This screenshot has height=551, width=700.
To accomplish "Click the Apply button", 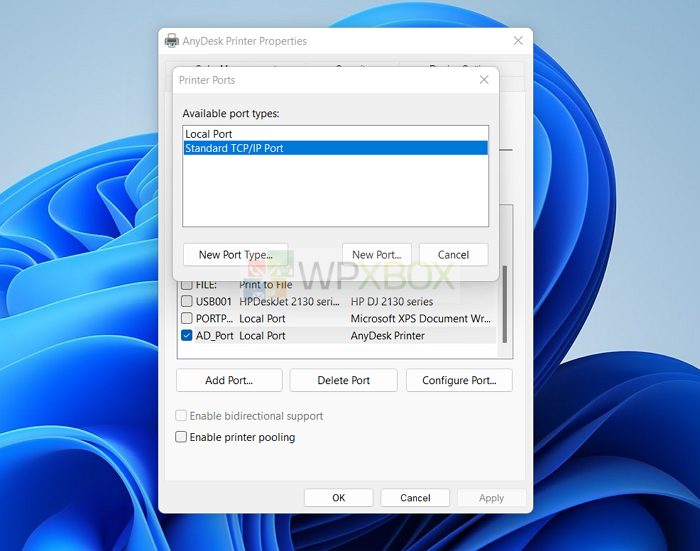I will pos(491,497).
